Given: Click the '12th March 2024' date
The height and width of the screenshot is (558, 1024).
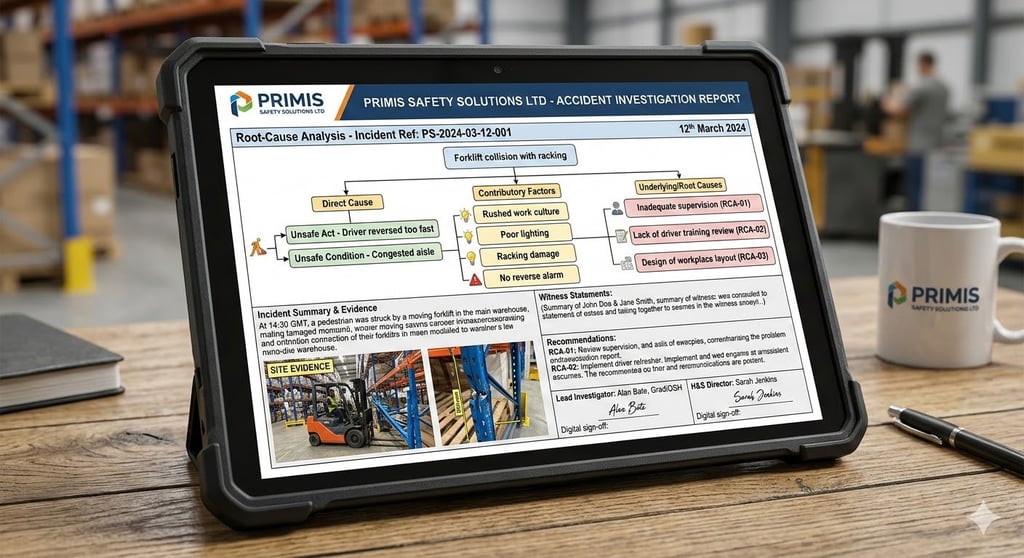Looking at the screenshot, I should [x=712, y=128].
